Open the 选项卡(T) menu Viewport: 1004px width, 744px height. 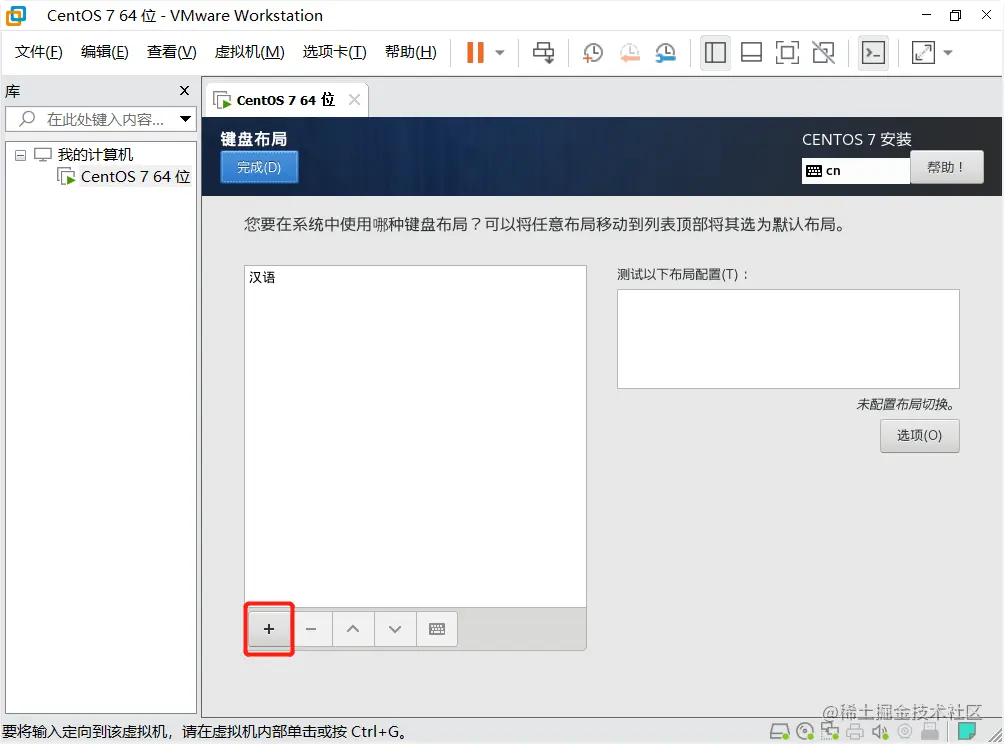coord(334,52)
